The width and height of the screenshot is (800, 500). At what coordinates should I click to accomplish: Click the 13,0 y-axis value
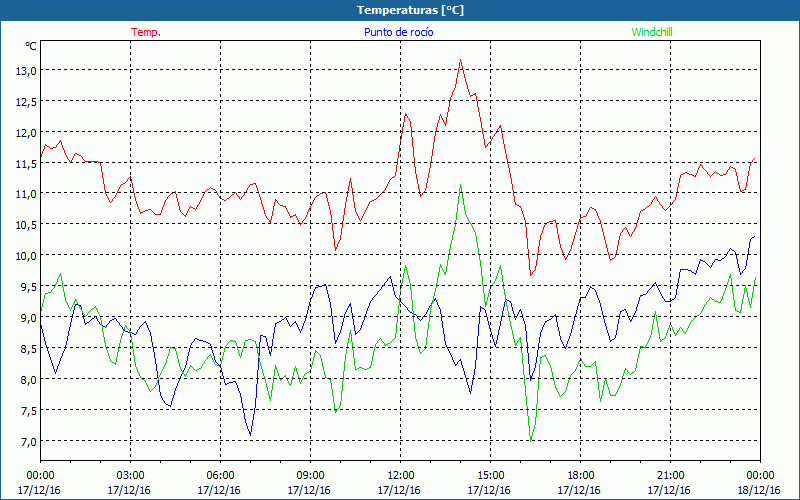(27, 70)
